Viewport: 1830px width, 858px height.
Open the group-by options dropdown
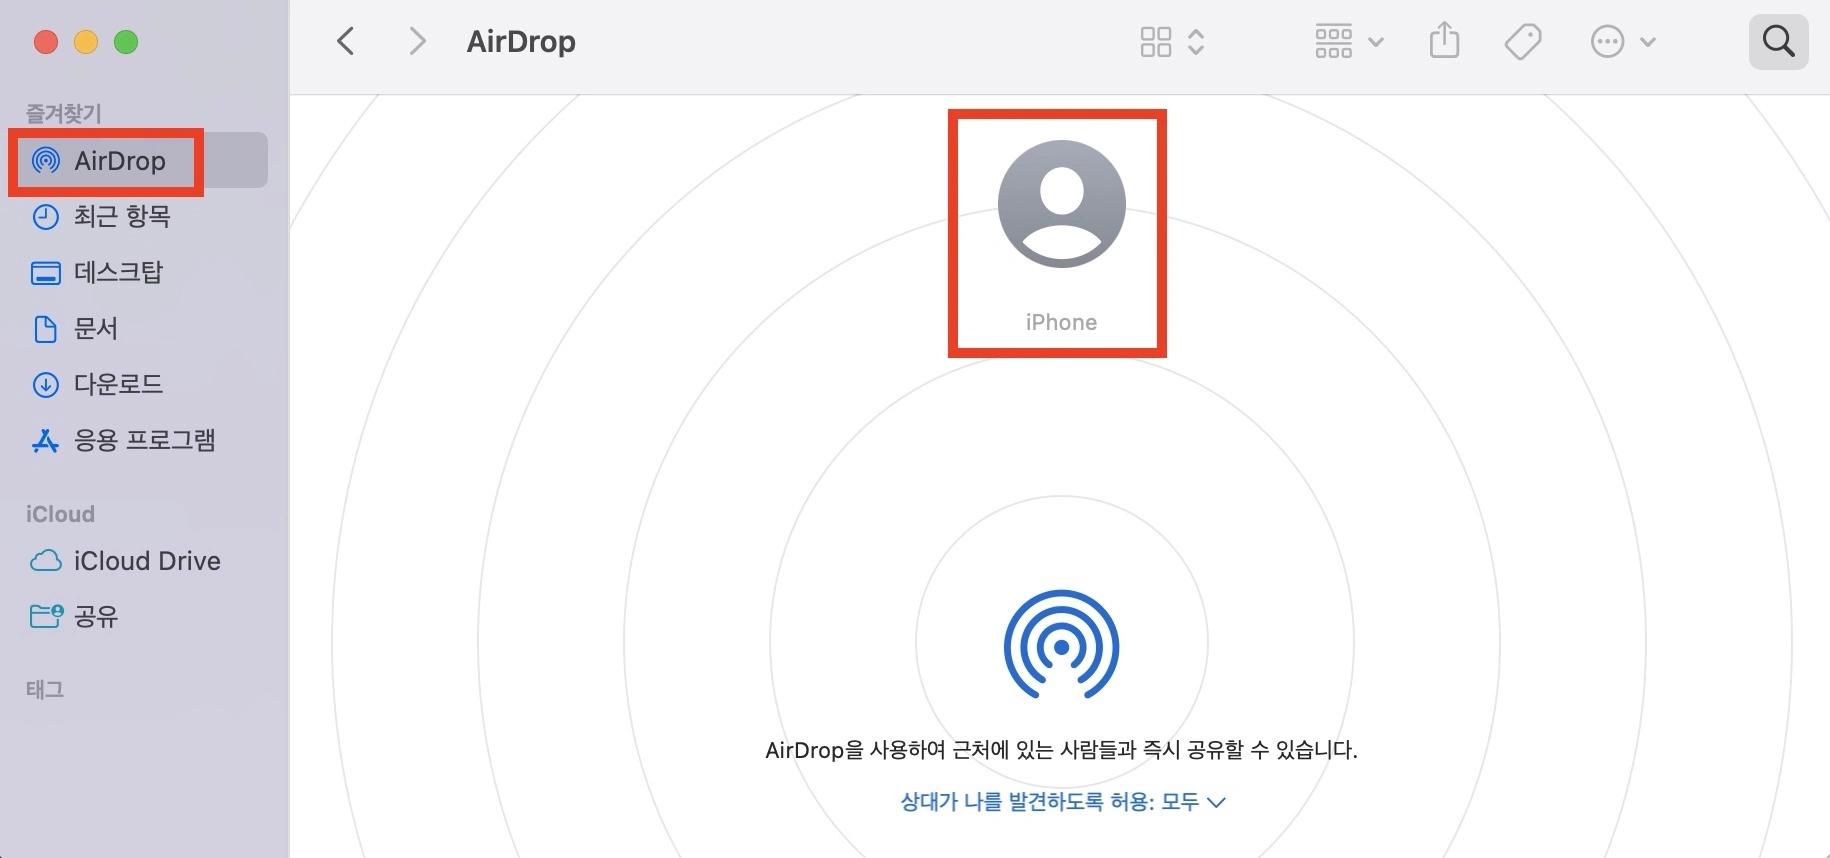click(1348, 42)
